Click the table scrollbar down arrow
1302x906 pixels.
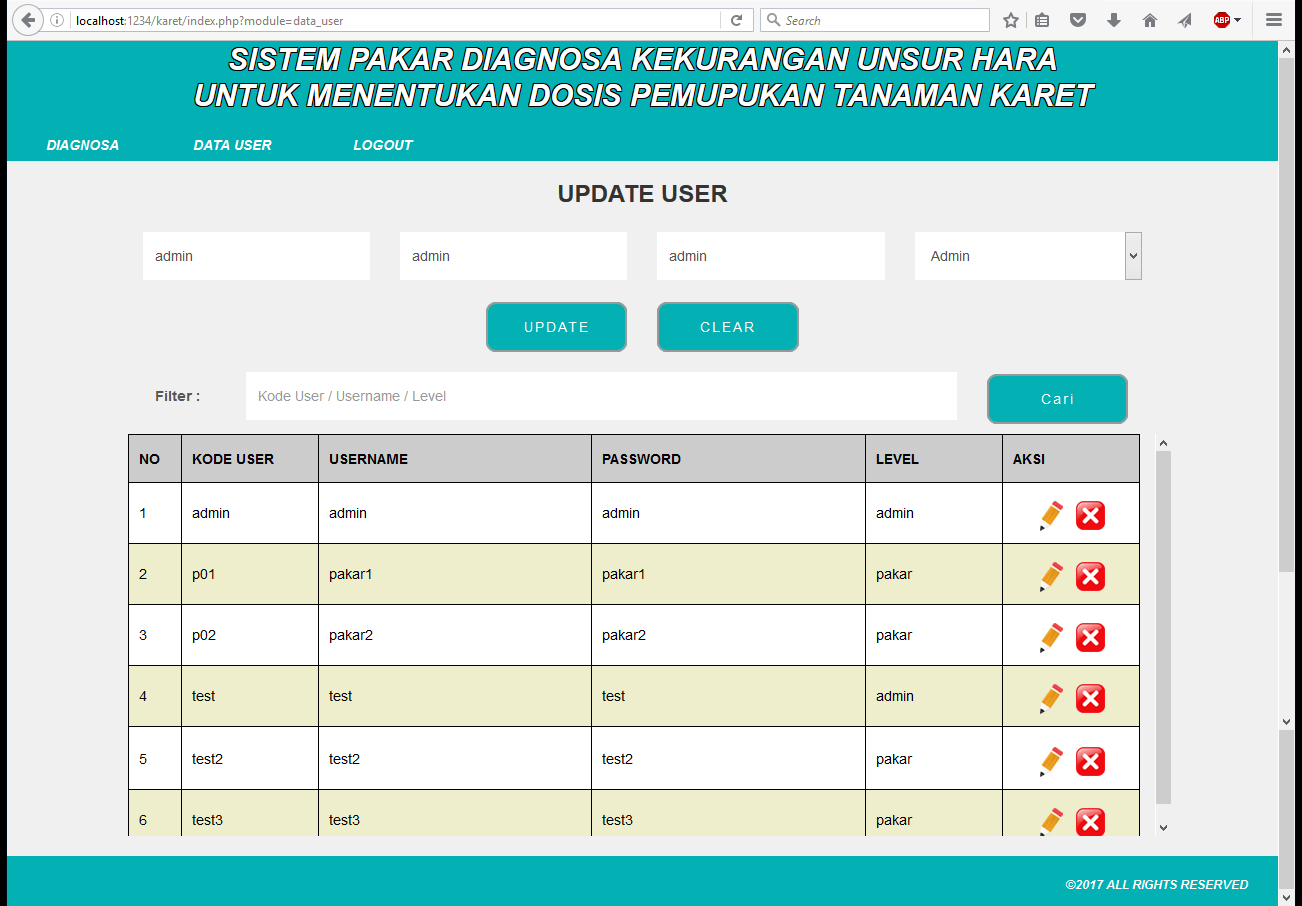coord(1163,827)
